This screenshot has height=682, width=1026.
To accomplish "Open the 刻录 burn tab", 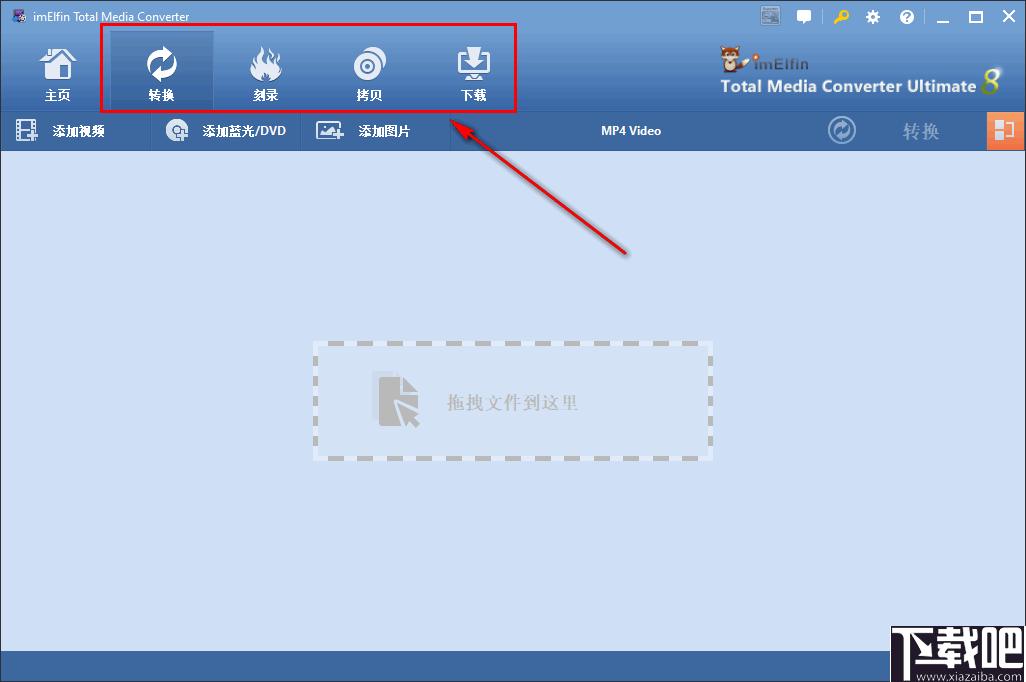I will [x=265, y=75].
